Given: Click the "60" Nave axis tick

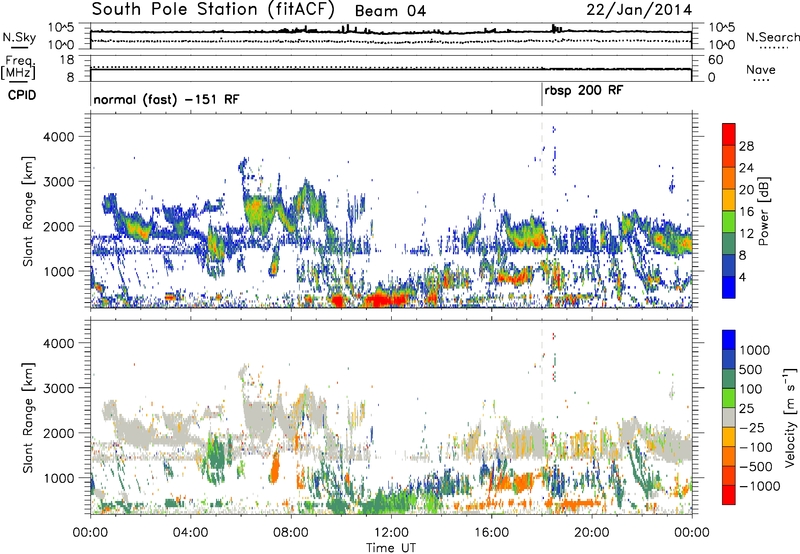Looking at the screenshot, I should [715, 60].
